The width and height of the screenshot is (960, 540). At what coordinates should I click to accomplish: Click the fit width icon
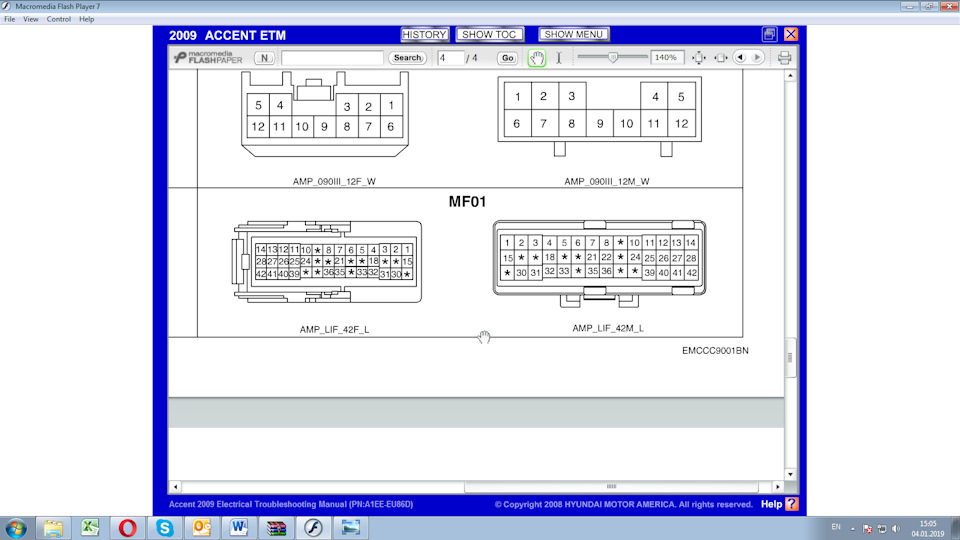pos(721,58)
